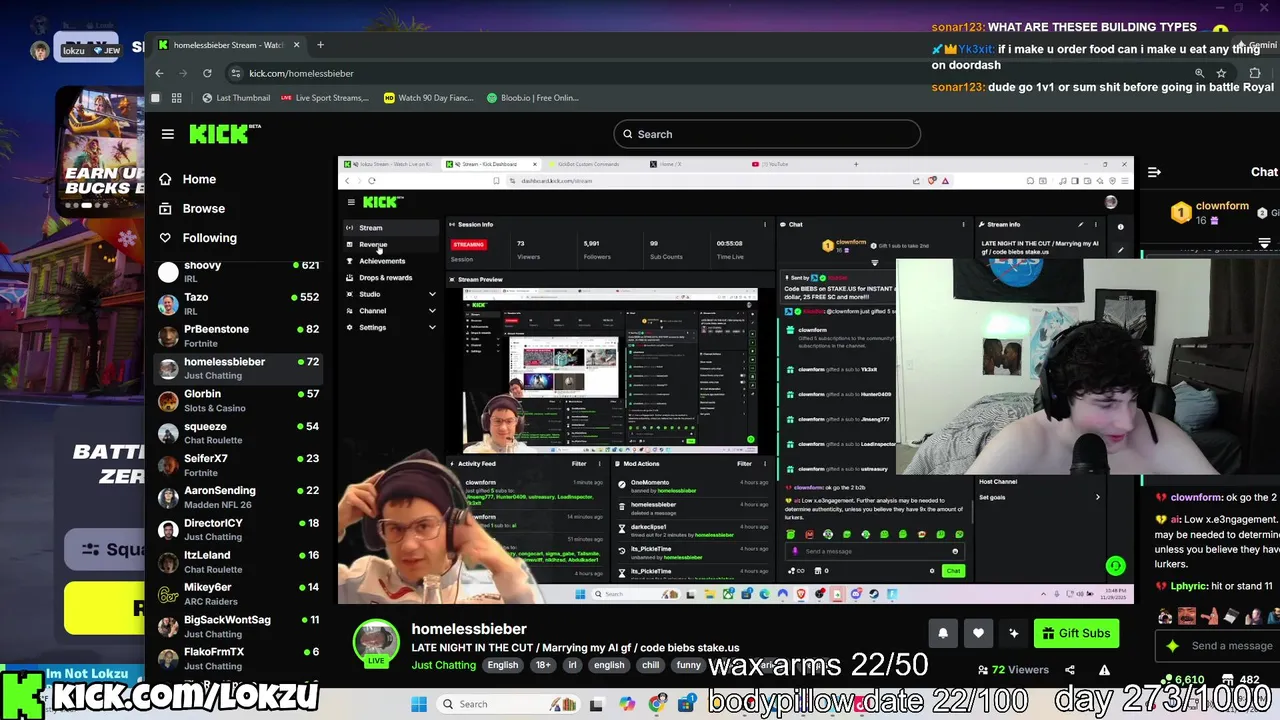Viewport: 1280px width, 720px height.
Task: Open the Bloob.io bookmark
Action: point(532,98)
